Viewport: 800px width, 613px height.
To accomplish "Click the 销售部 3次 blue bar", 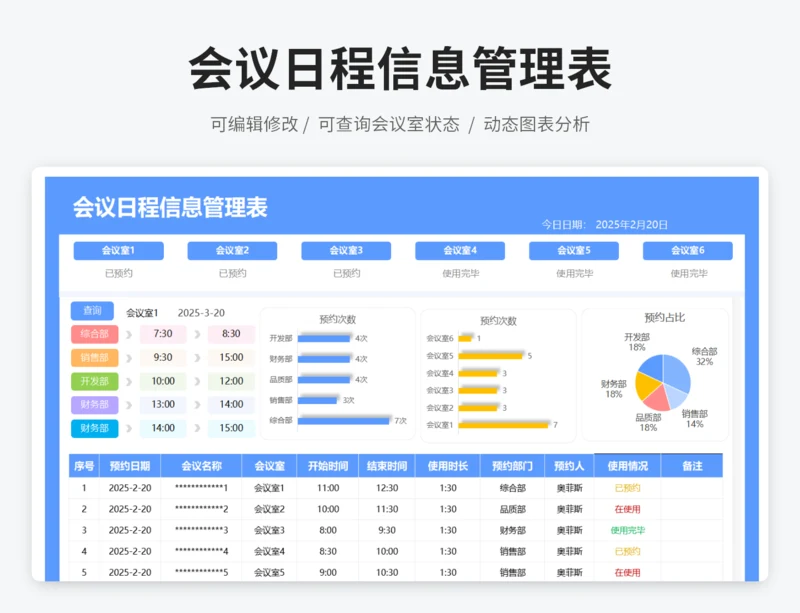I will [317, 401].
